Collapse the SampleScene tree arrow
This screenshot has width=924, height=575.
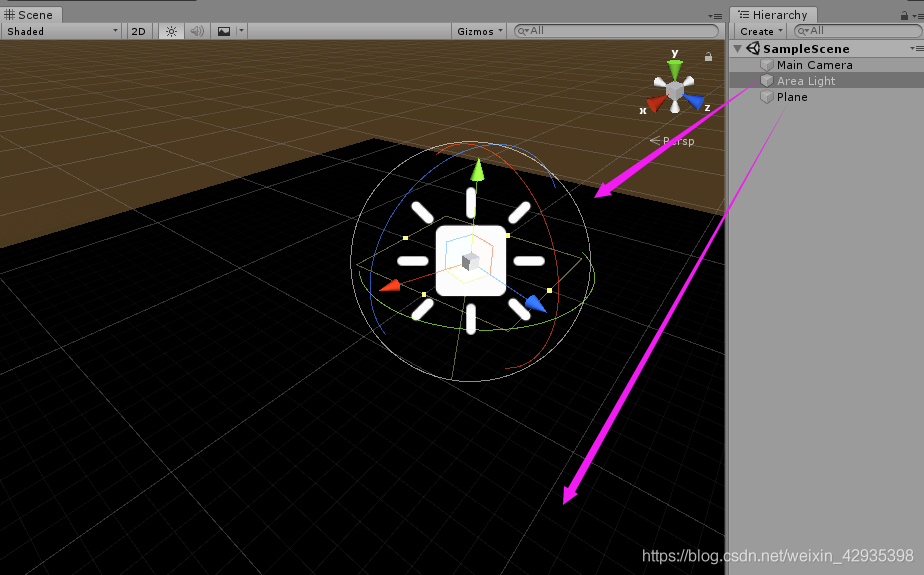pos(738,49)
